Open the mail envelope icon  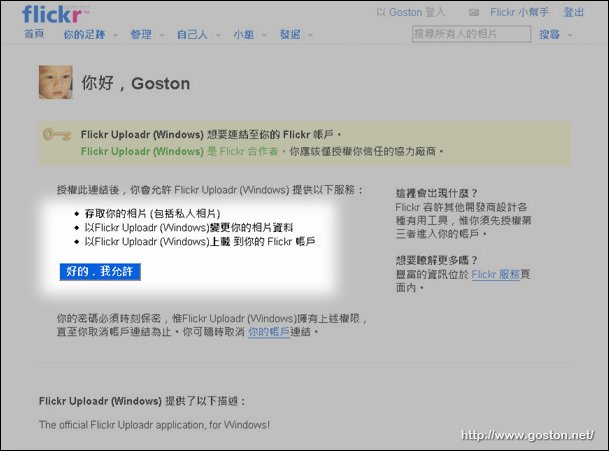[x=473, y=12]
